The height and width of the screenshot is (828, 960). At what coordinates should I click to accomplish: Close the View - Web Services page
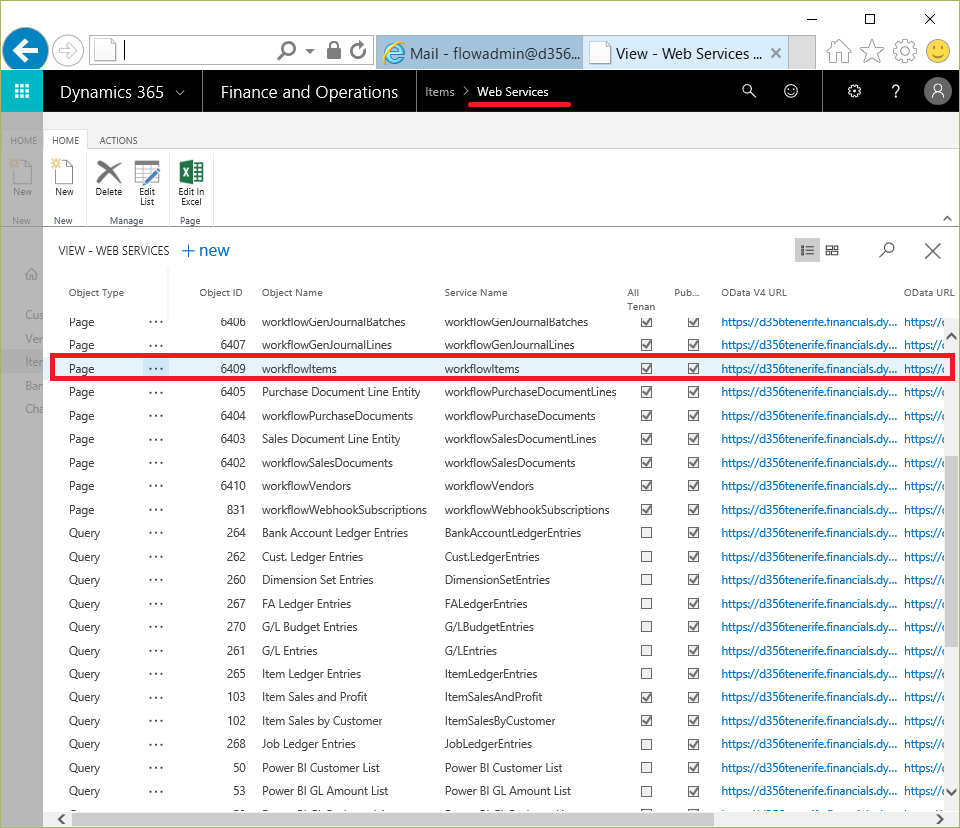(932, 250)
